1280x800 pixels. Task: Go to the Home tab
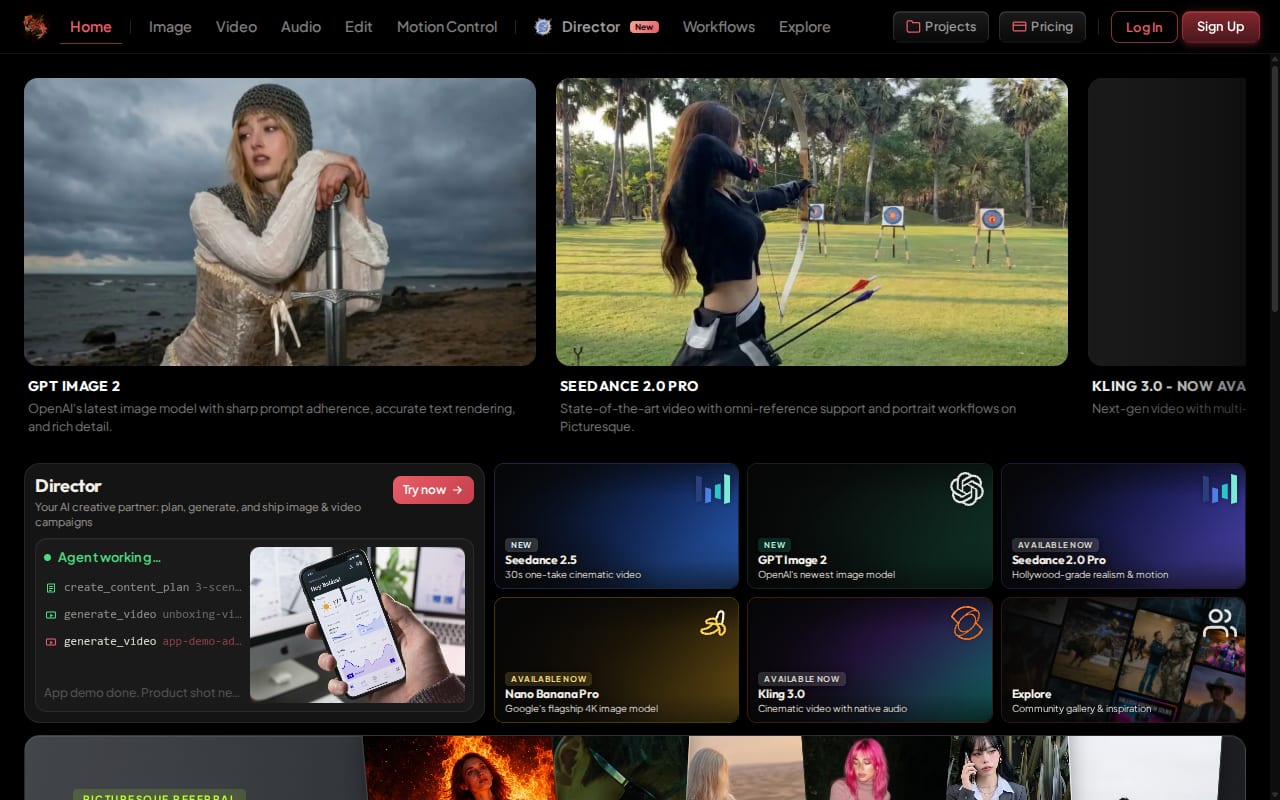coord(91,27)
